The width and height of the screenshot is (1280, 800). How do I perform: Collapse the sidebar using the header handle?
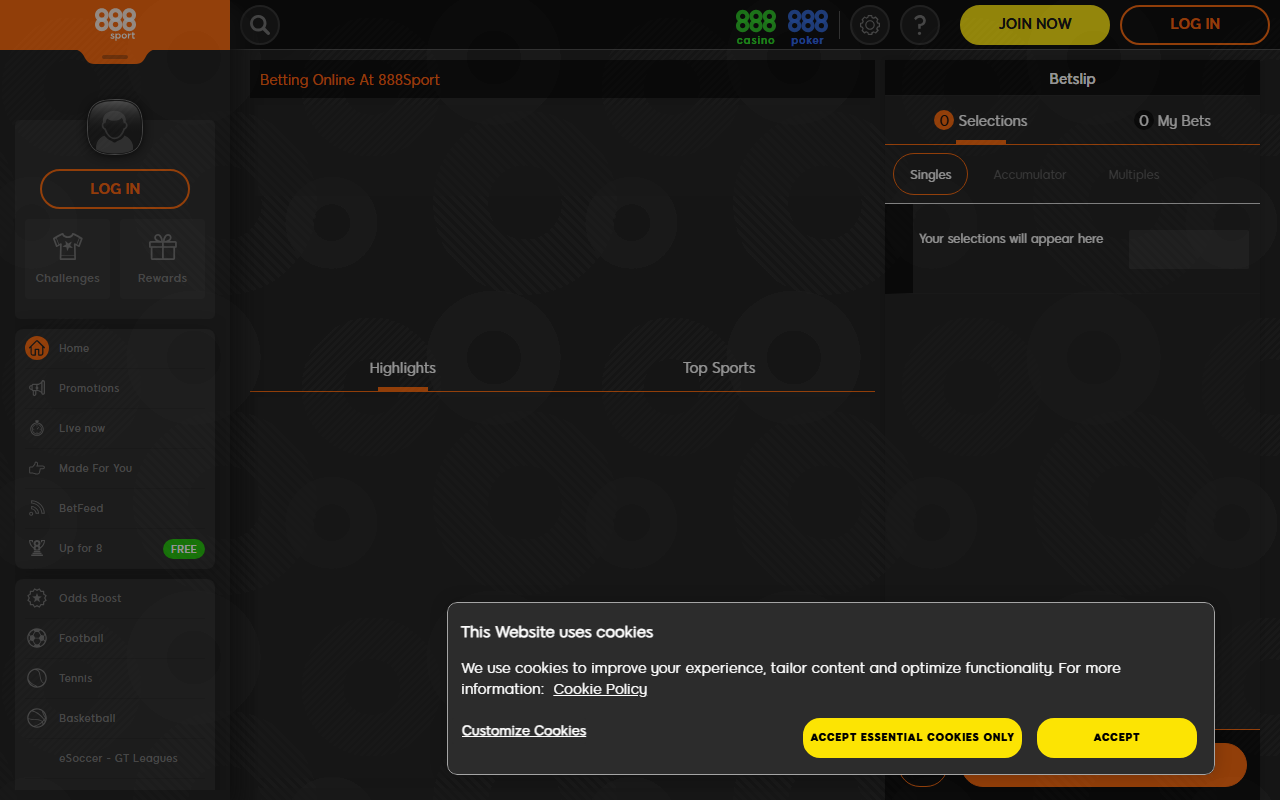pyautogui.click(x=115, y=57)
